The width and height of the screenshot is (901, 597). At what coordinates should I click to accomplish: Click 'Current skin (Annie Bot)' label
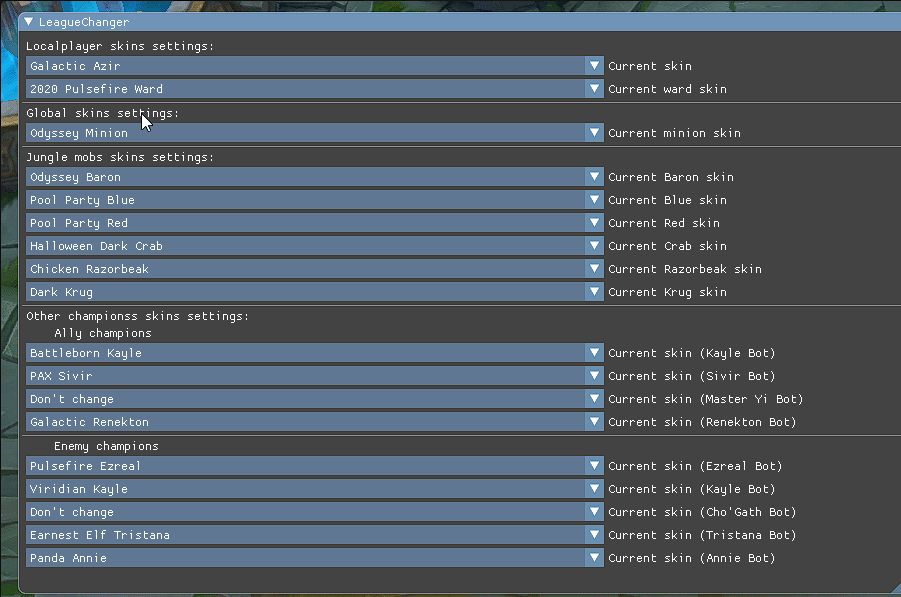(692, 559)
